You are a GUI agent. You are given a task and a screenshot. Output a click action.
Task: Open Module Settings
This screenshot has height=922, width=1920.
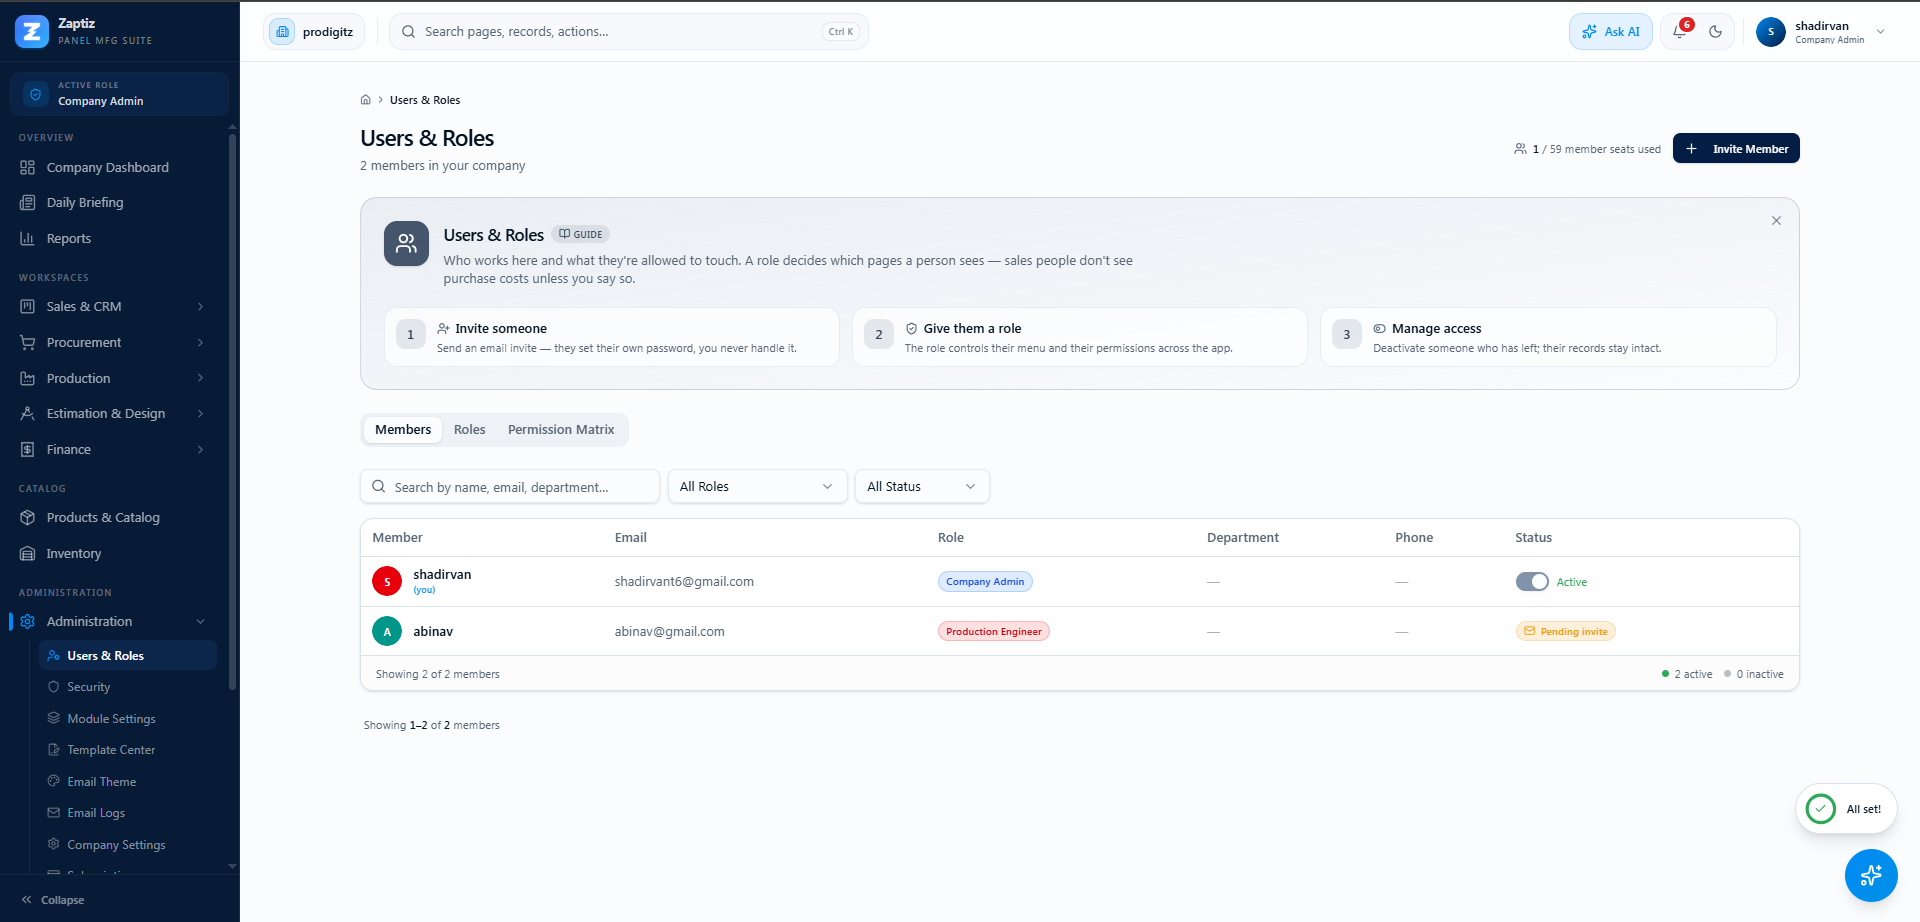click(x=128, y=719)
